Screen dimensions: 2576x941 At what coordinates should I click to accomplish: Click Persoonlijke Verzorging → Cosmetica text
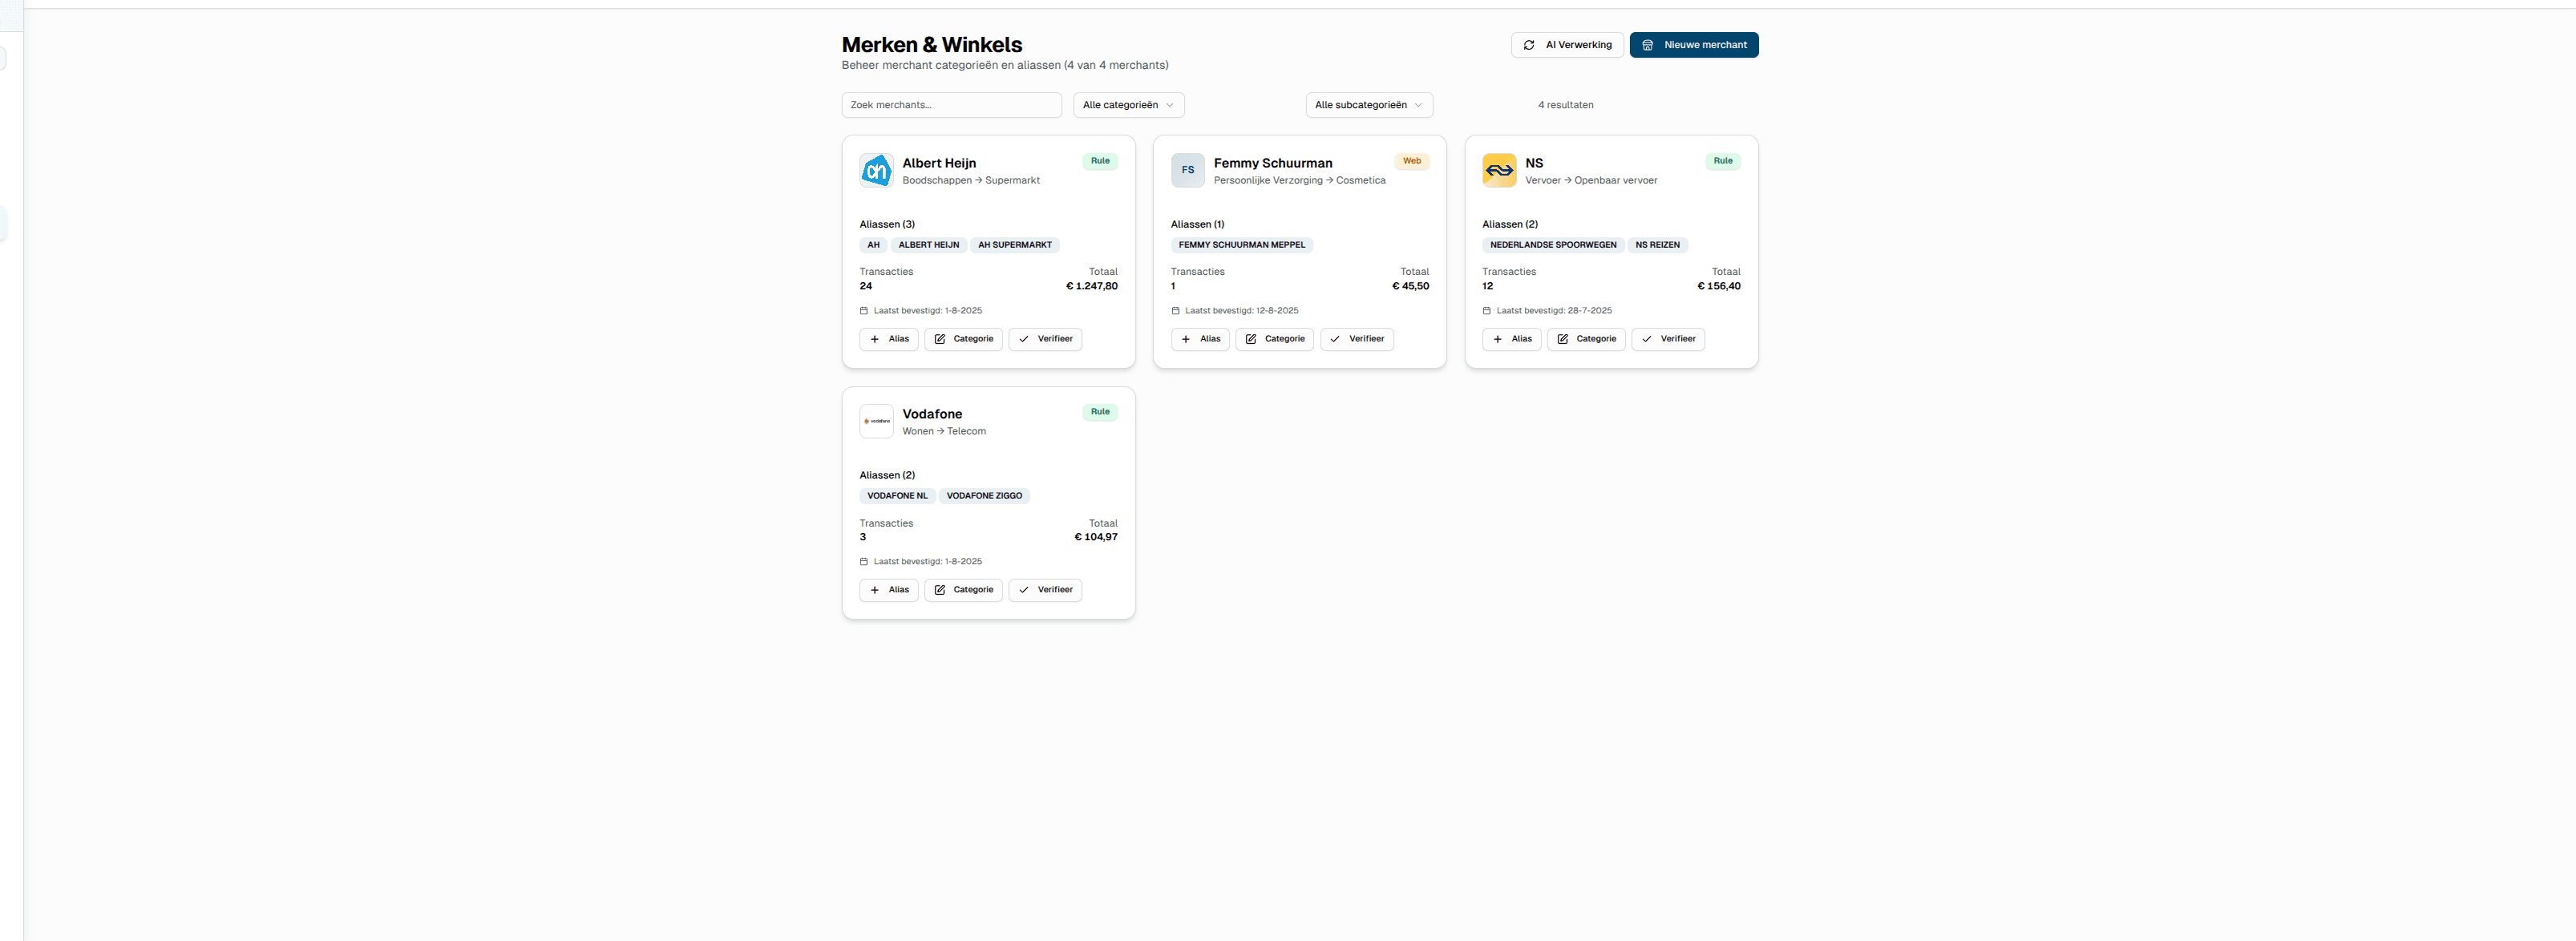pyautogui.click(x=1299, y=181)
